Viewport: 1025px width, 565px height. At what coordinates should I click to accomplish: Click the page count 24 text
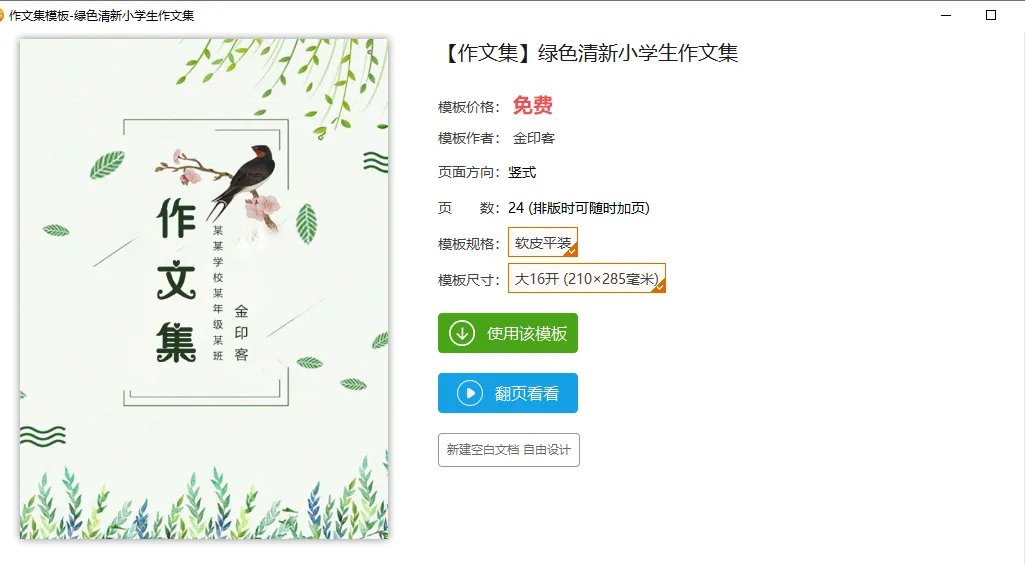[x=516, y=208]
